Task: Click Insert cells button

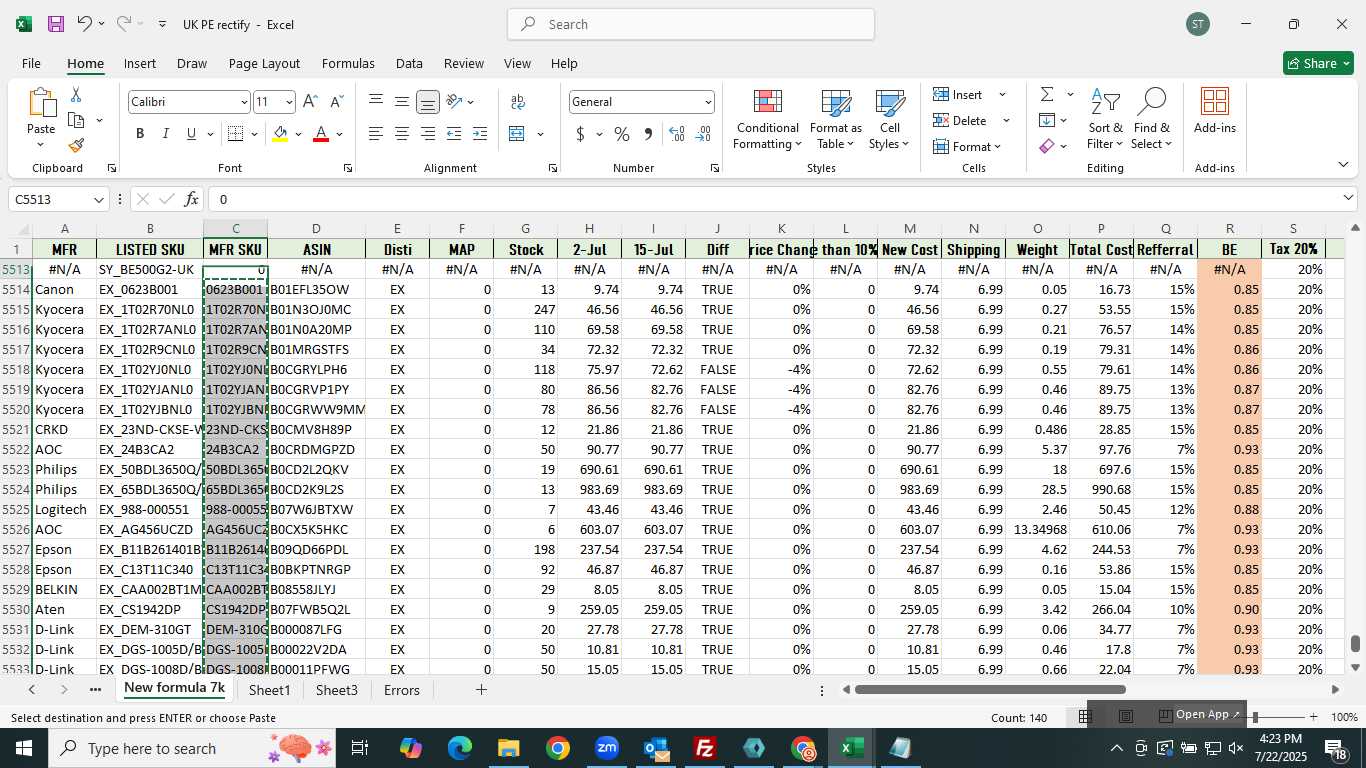Action: point(958,94)
